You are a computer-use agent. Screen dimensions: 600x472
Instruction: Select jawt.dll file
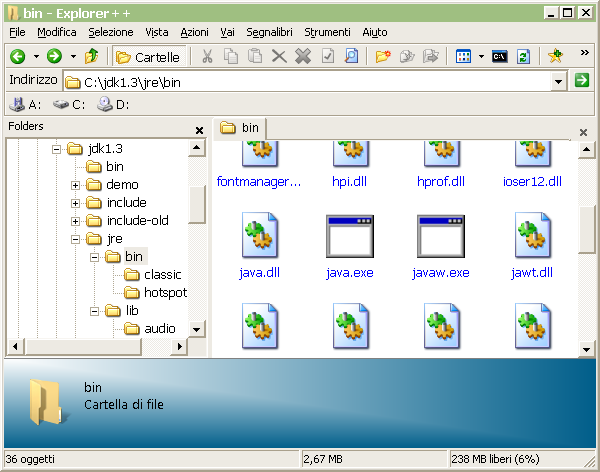532,245
